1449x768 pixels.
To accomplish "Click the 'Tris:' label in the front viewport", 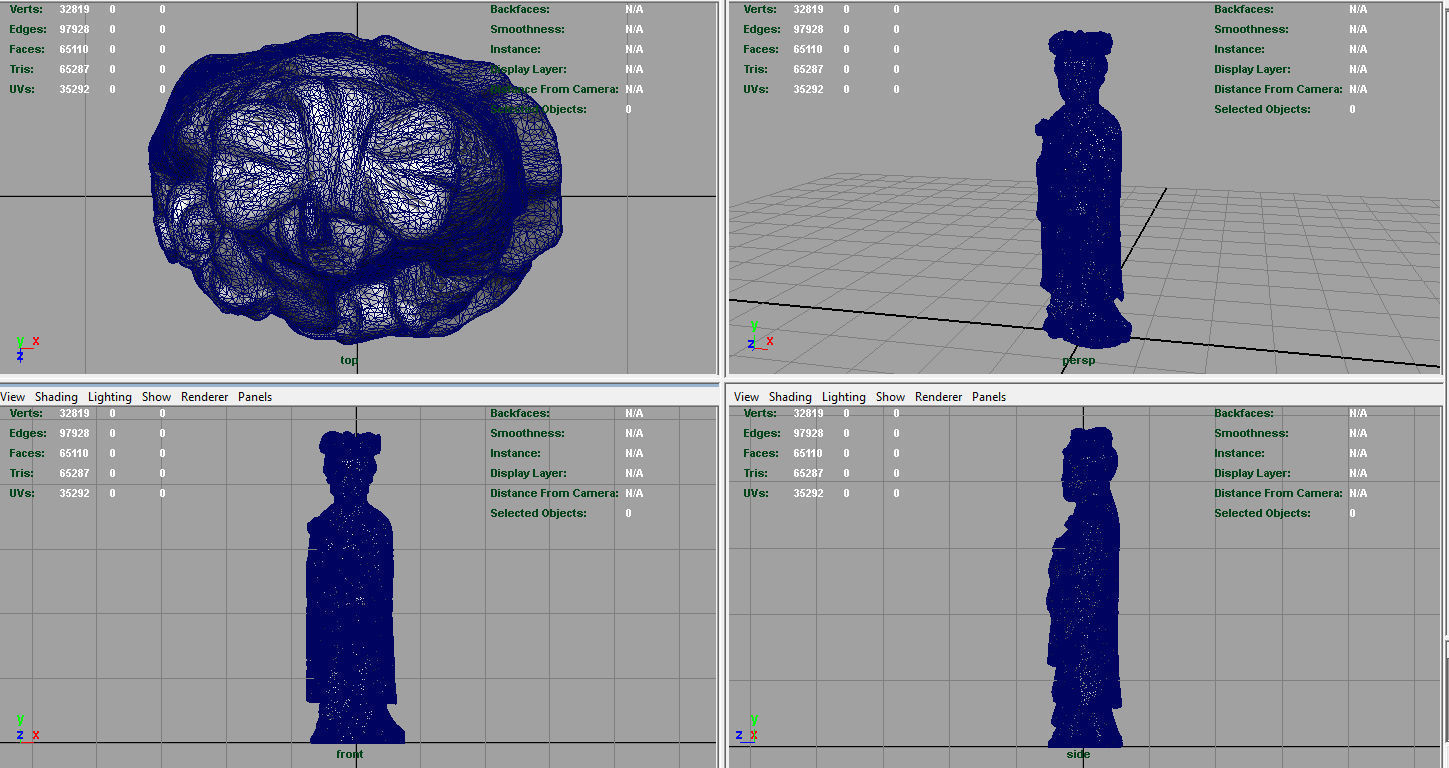I will coord(22,473).
